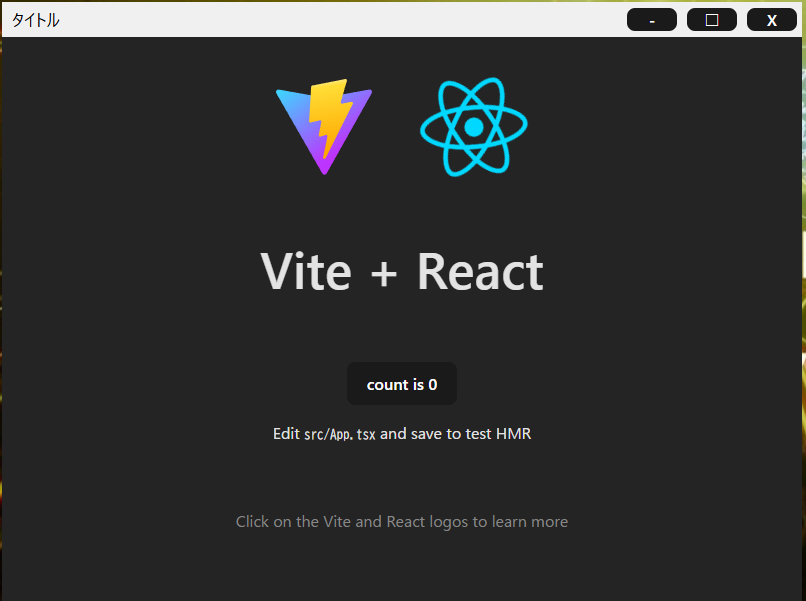Click the maximize square button
This screenshot has width=806, height=601.
pos(711,19)
